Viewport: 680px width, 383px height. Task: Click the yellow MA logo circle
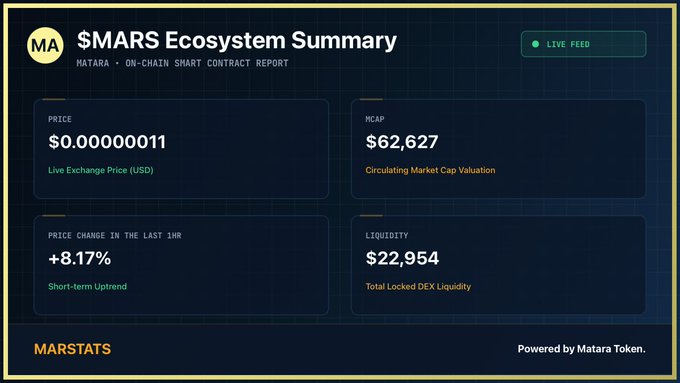point(45,45)
